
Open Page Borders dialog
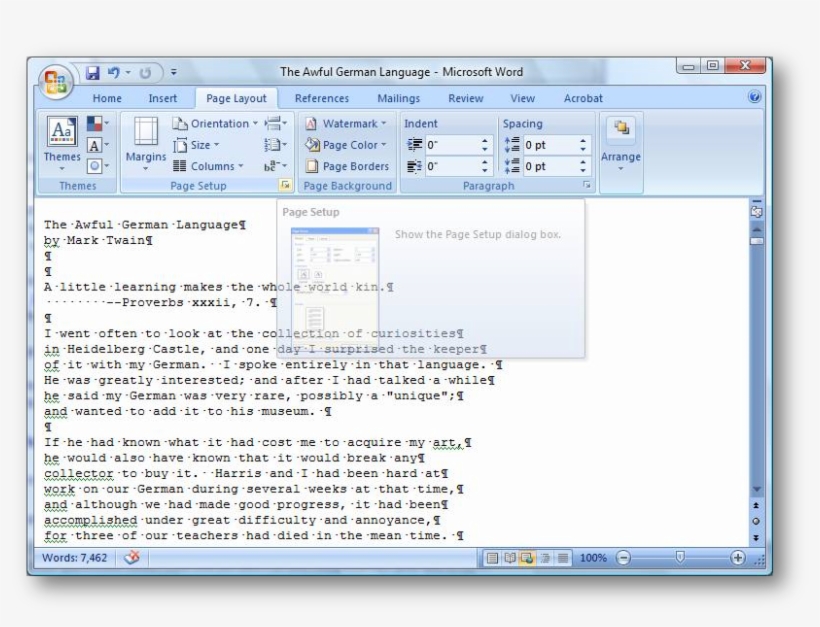coord(347,166)
